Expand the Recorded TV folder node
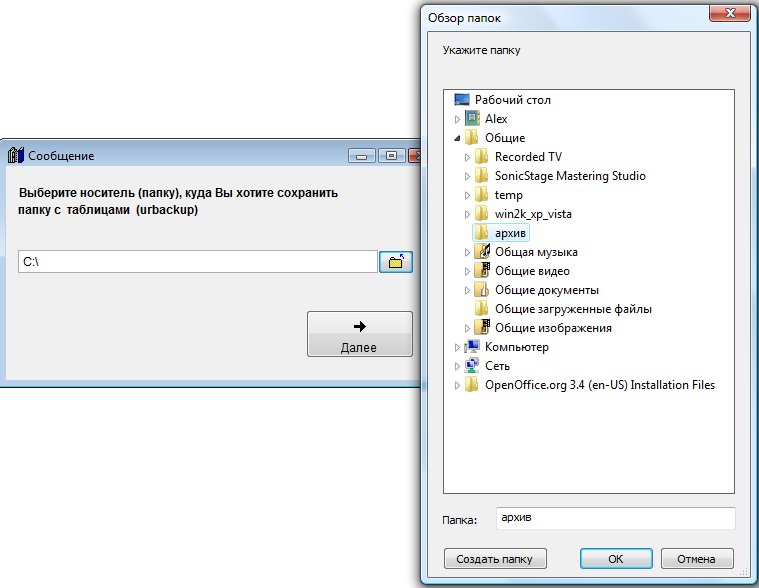 pos(467,157)
